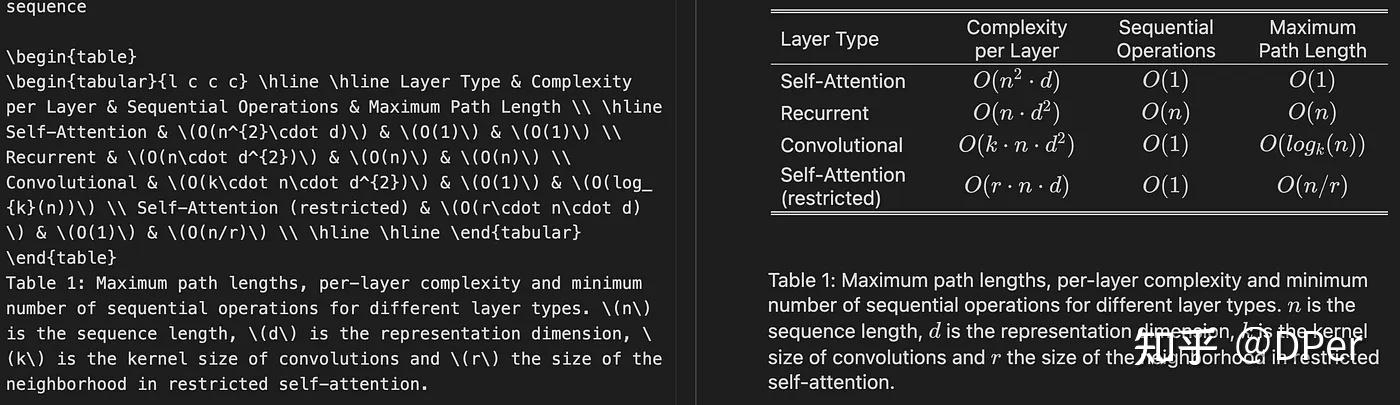This screenshot has height=405, width=1400.
Task: Click the O(n² · d) complexity cell
Action: click(x=1016, y=82)
